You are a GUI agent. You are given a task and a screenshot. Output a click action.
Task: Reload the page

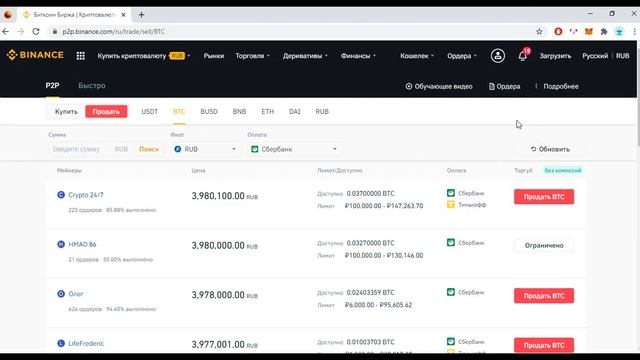(36, 31)
